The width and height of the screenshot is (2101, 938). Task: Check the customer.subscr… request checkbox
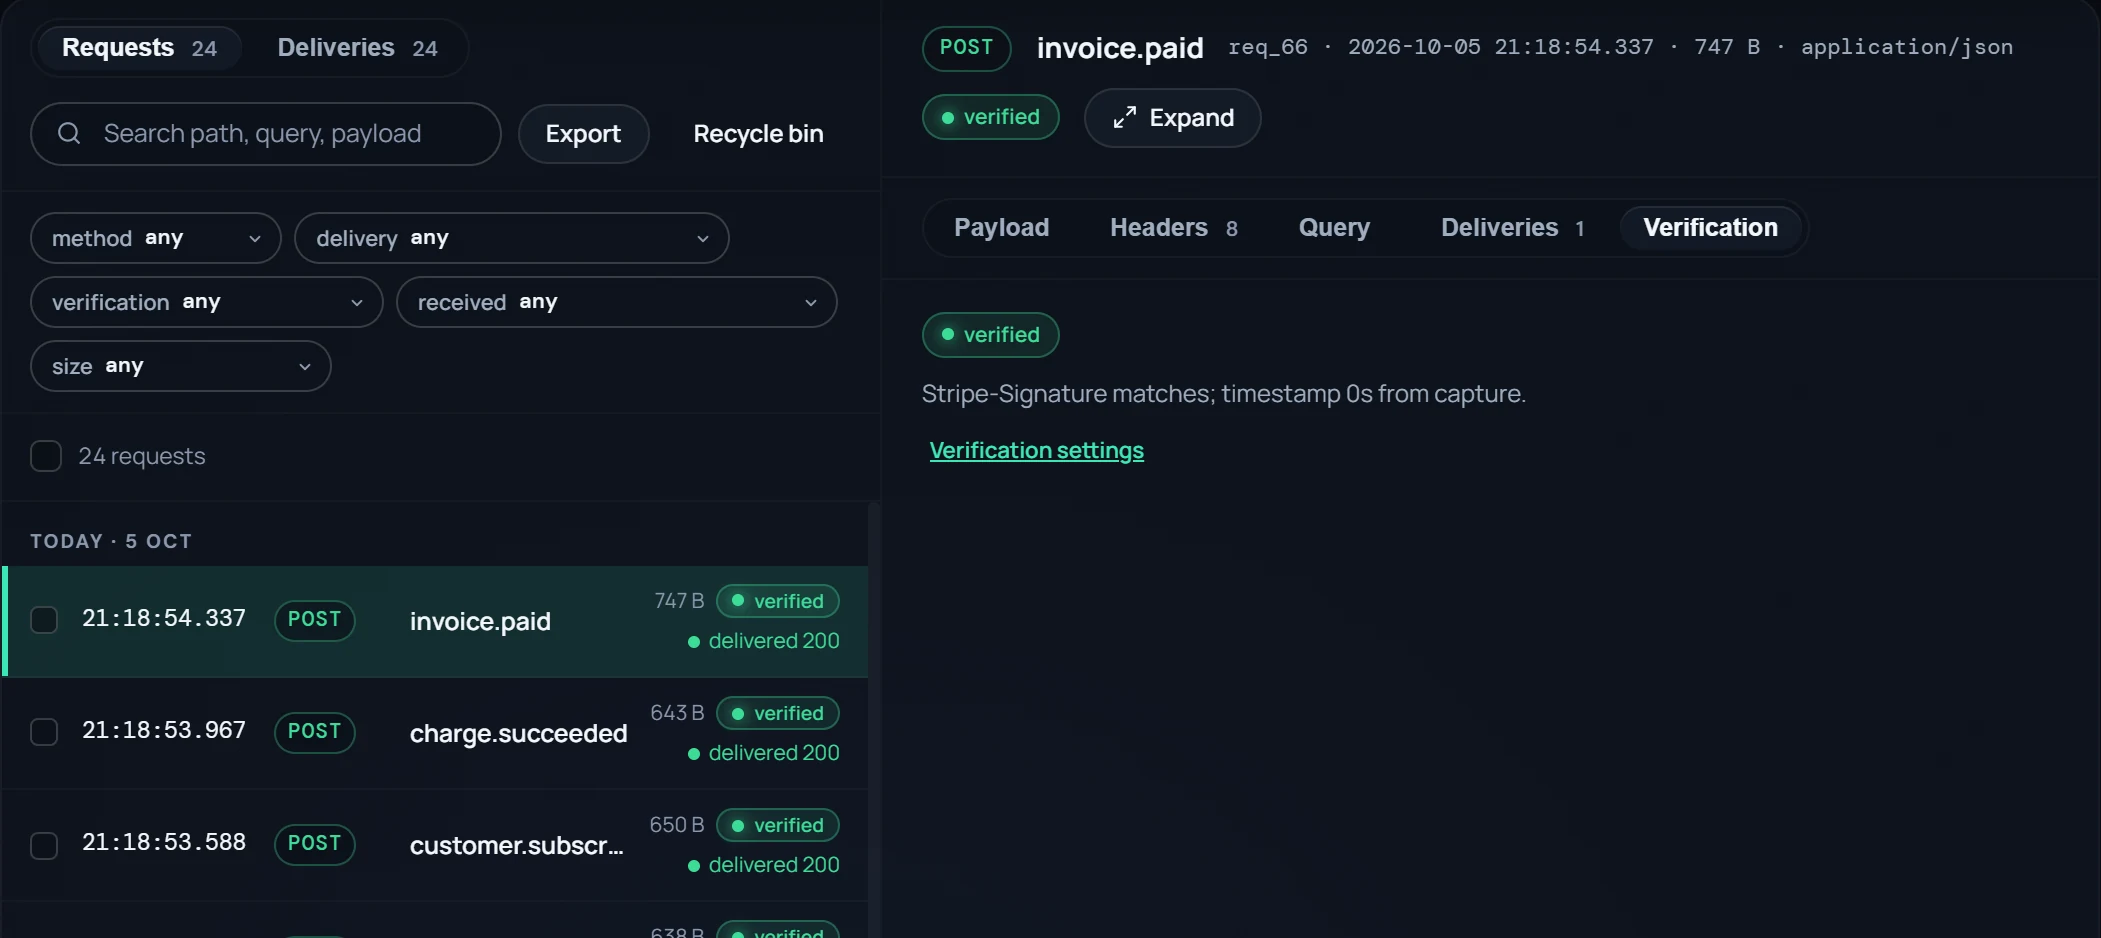click(44, 846)
